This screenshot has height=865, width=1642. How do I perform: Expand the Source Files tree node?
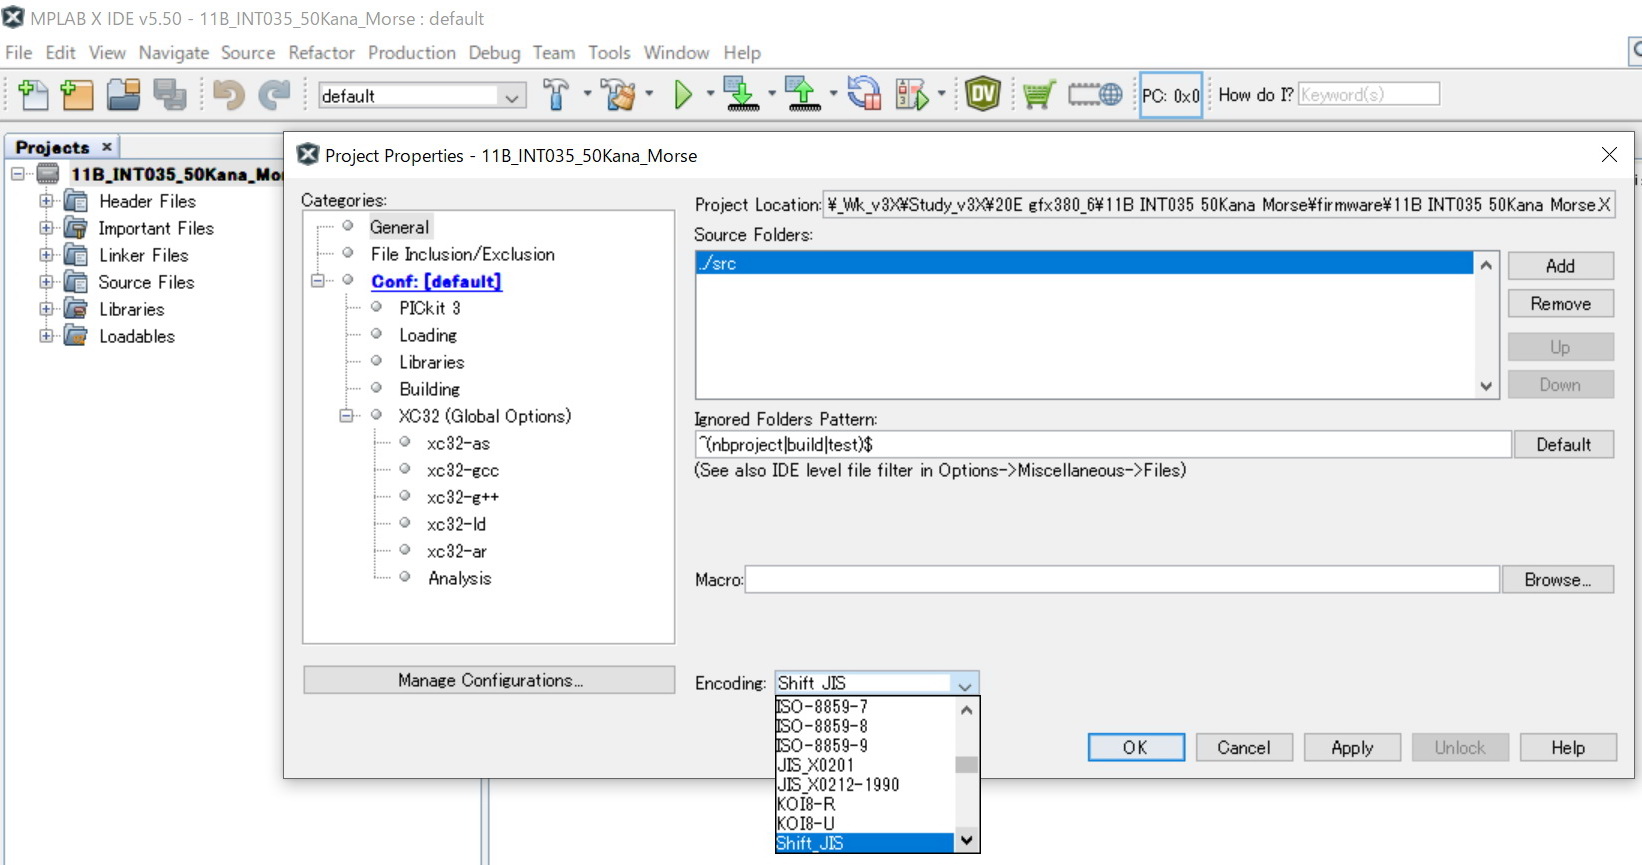[x=46, y=282]
